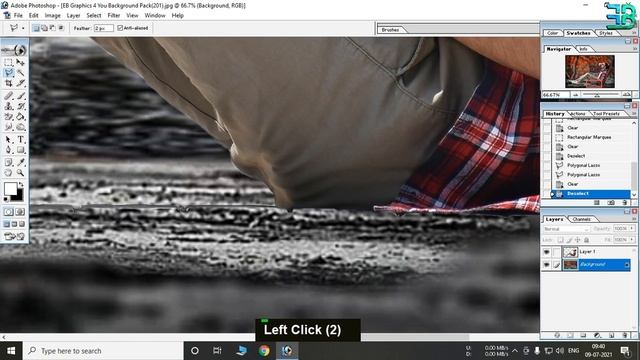Select the Eraser tool
640x360 pixels.
[x=9, y=117]
